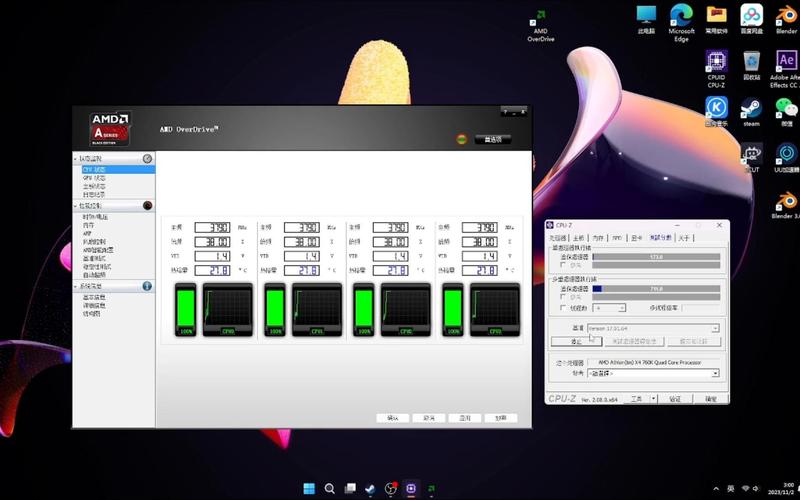Show hidden icons in the system tray
The width and height of the screenshot is (800, 500).
716,488
